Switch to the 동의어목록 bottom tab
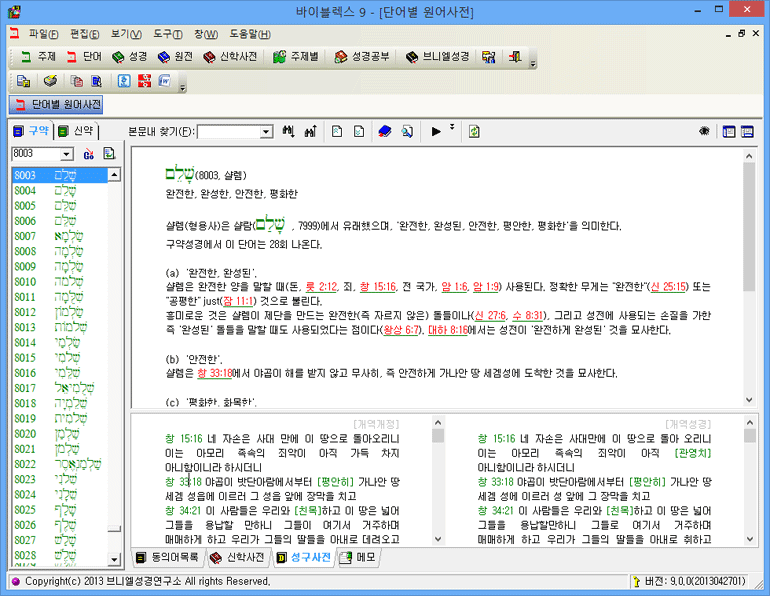770x596 pixels. click(x=168, y=557)
